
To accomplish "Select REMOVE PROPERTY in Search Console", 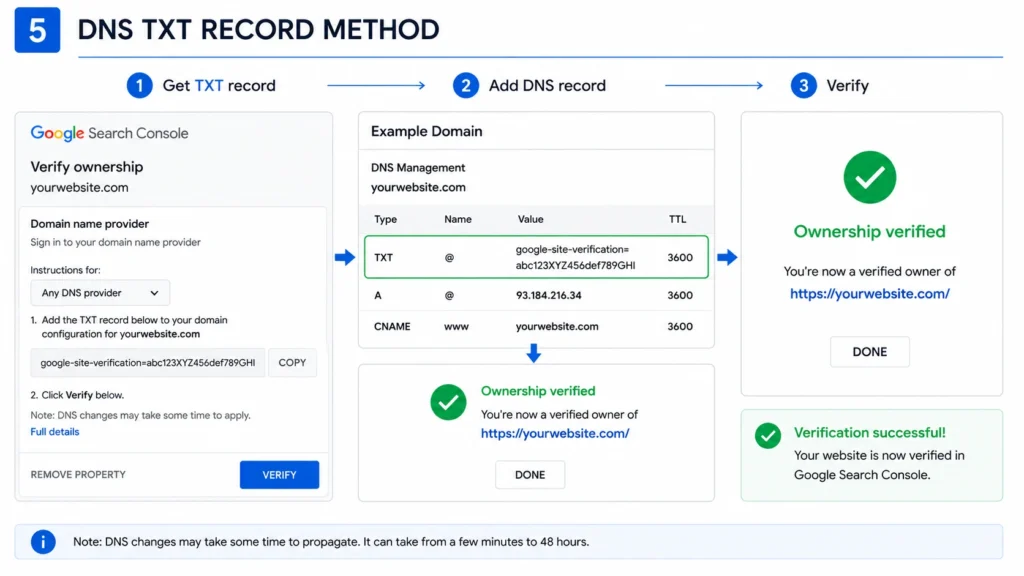I will [78, 475].
